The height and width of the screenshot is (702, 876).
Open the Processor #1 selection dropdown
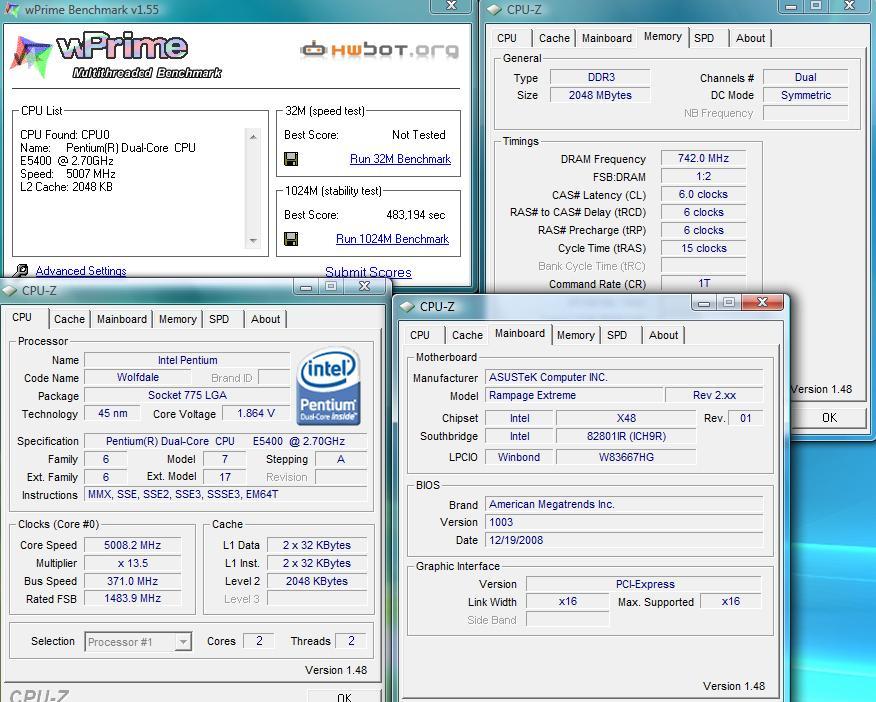[x=183, y=642]
